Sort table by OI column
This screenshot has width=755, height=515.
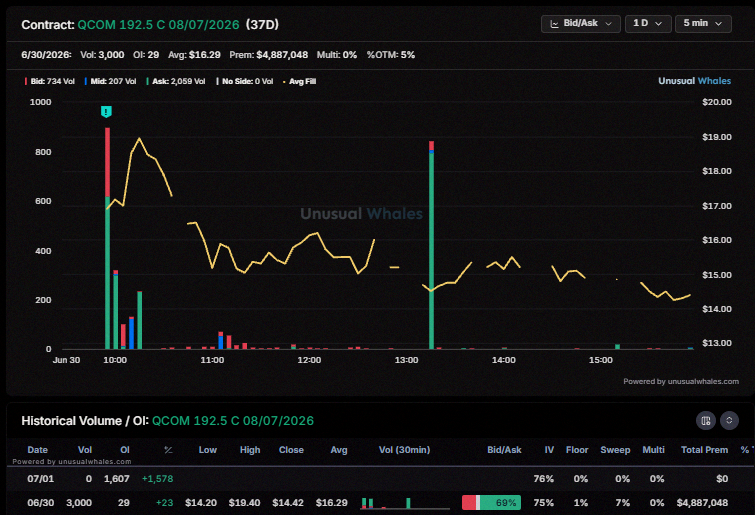point(125,450)
